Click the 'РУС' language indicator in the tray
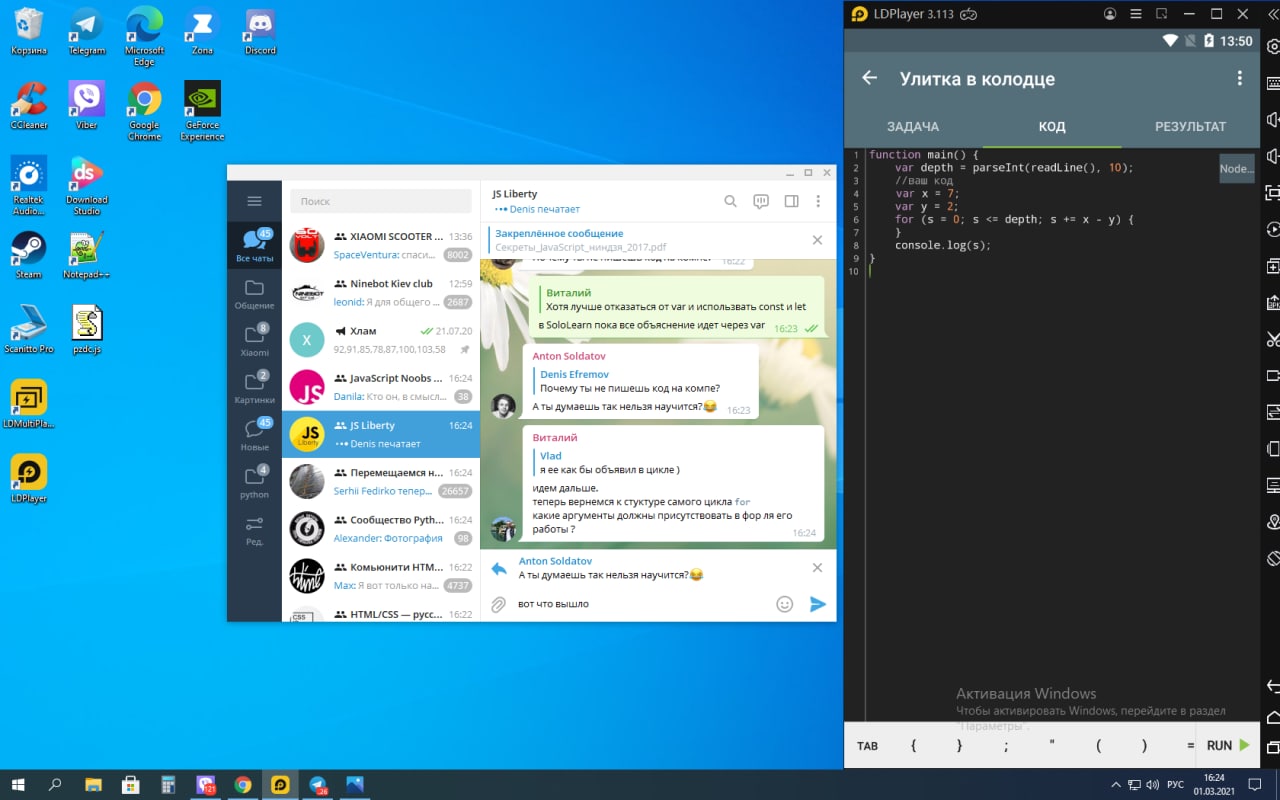 (x=1176, y=785)
